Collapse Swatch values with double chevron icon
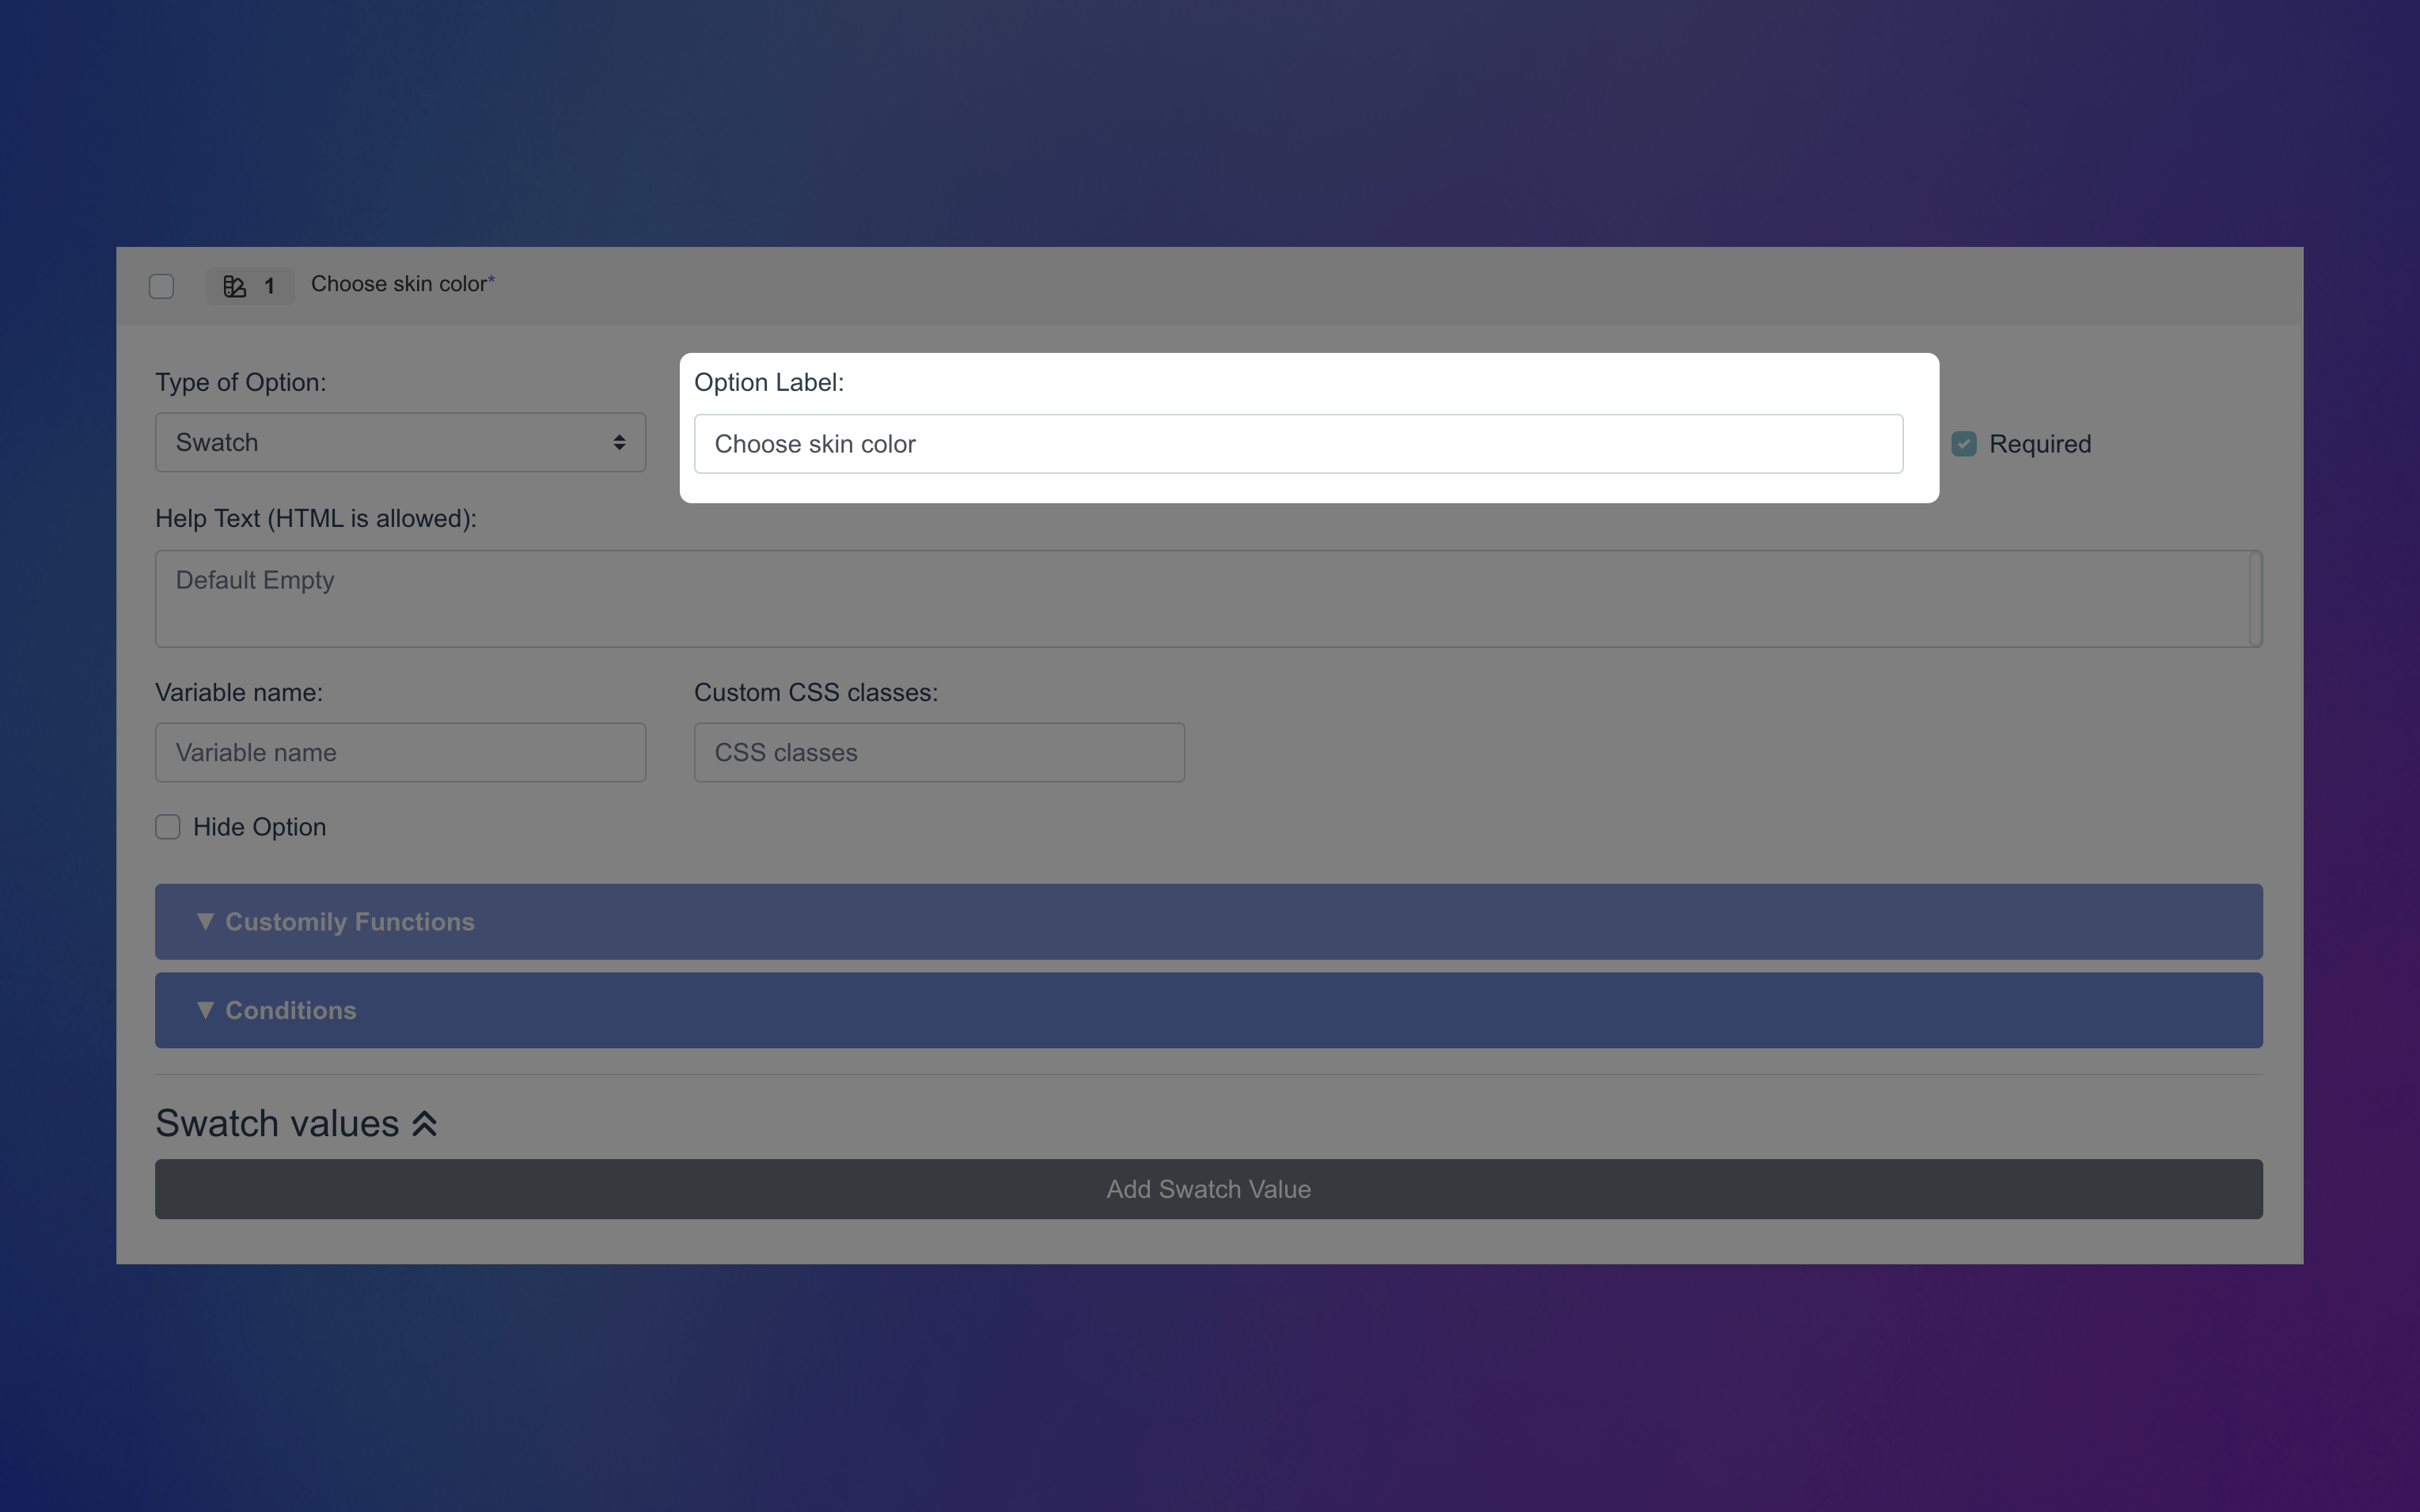 pyautogui.click(x=425, y=1124)
